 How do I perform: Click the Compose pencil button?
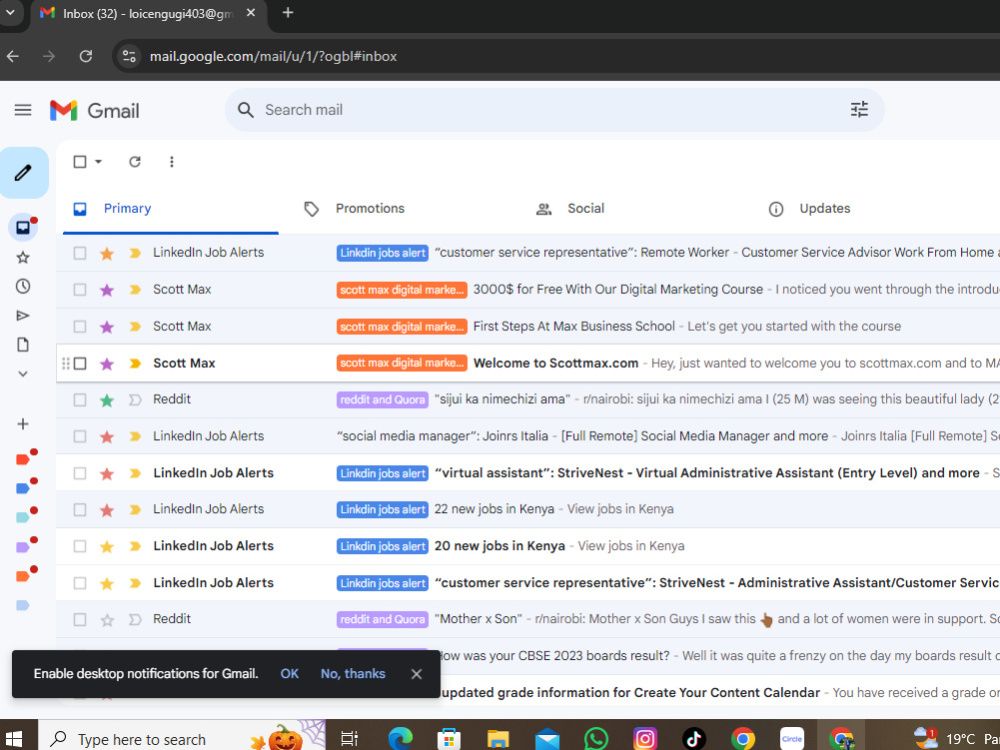click(x=24, y=173)
